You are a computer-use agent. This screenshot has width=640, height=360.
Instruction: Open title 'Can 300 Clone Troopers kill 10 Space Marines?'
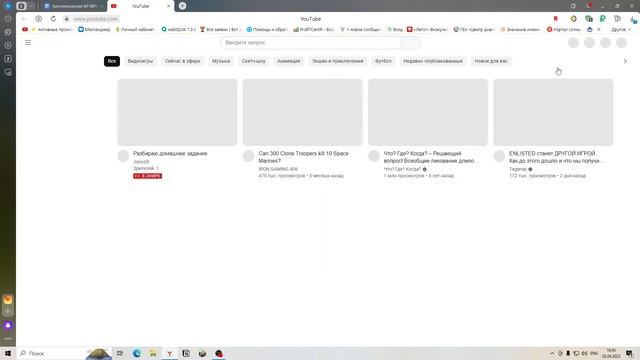(x=303, y=157)
